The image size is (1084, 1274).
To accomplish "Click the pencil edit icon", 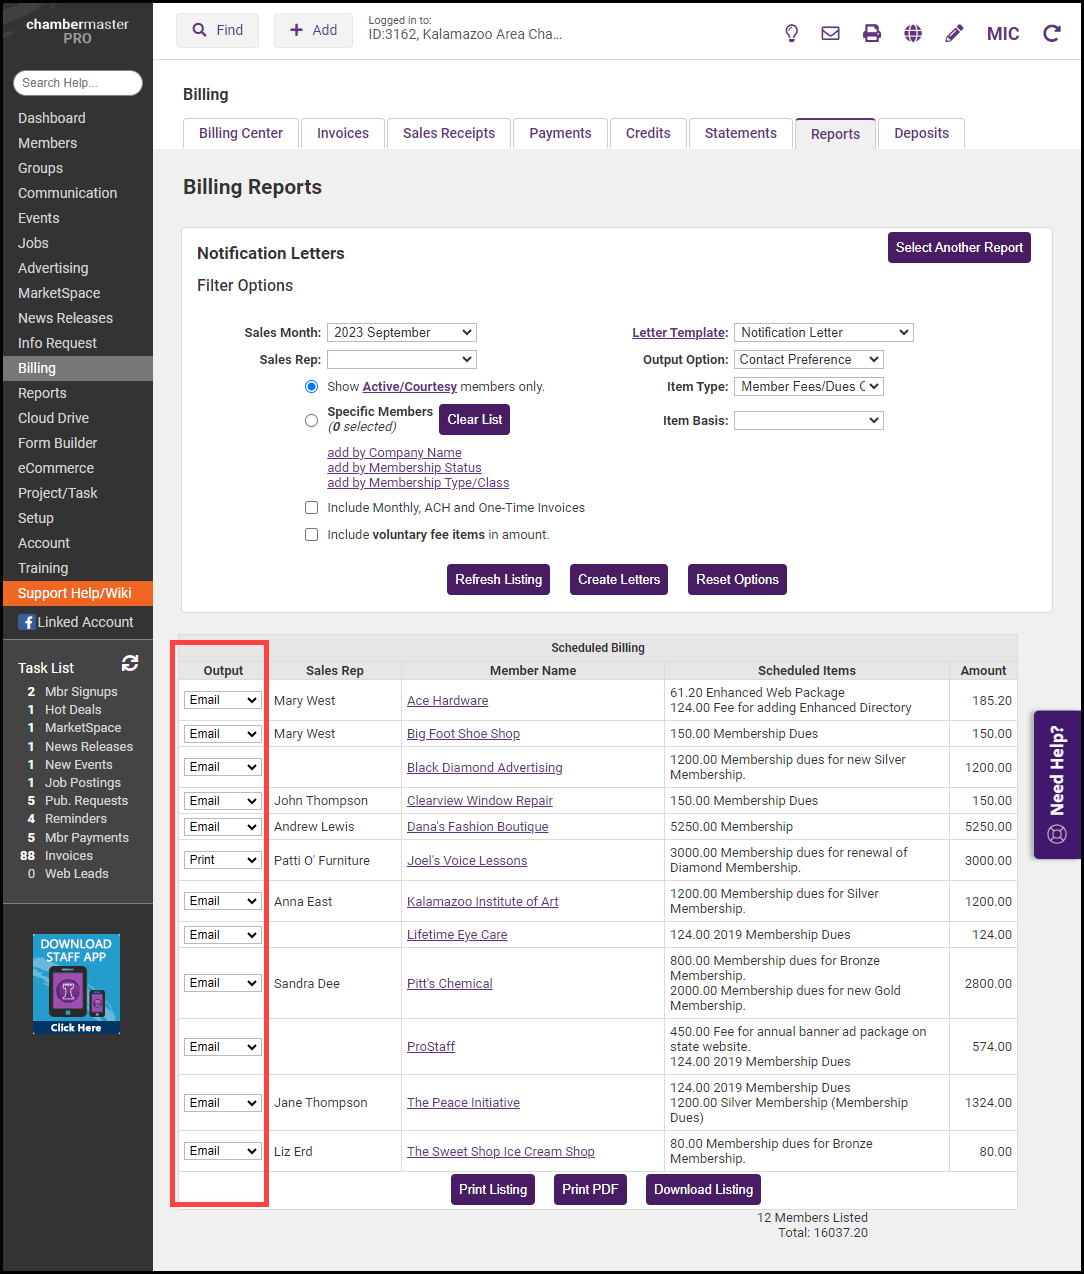I will pyautogui.click(x=954, y=33).
